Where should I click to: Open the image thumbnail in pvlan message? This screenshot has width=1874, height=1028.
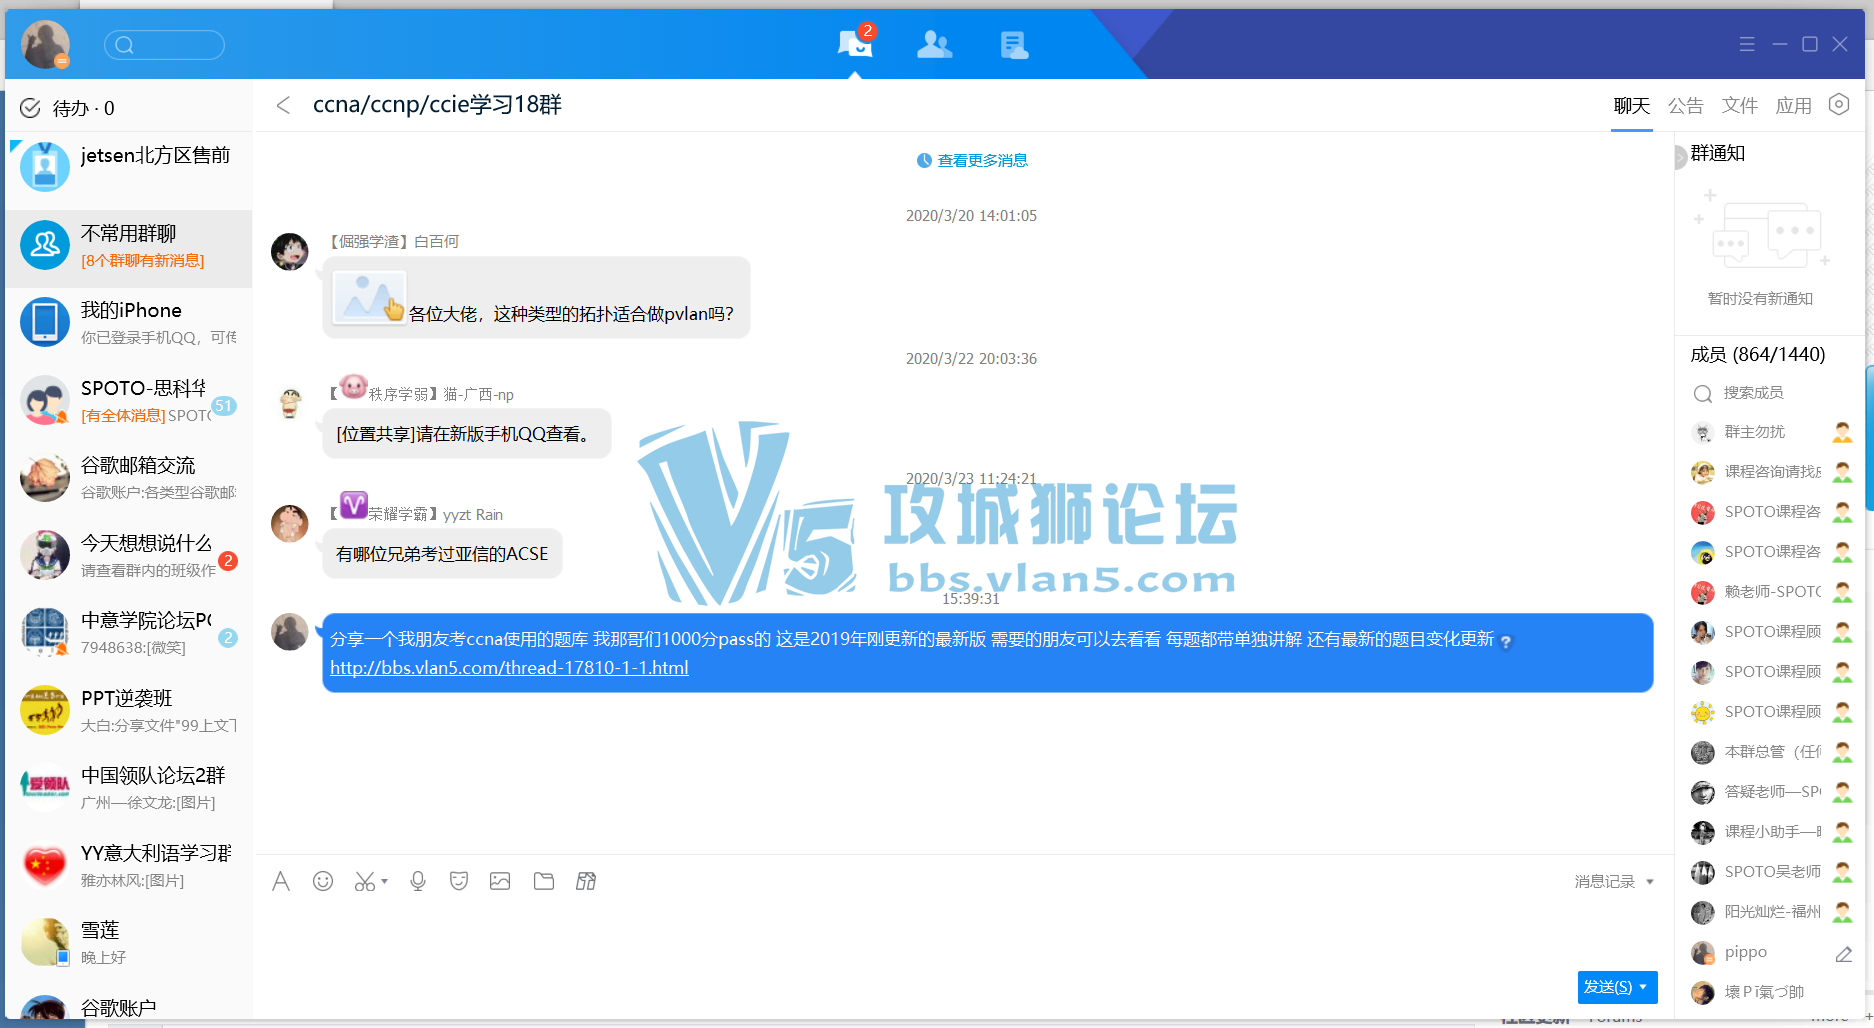tap(368, 298)
